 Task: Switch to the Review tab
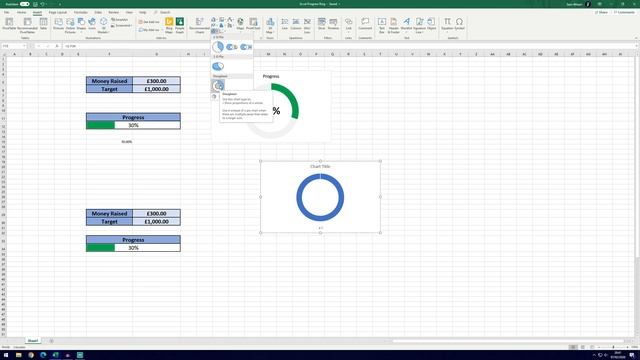point(113,13)
